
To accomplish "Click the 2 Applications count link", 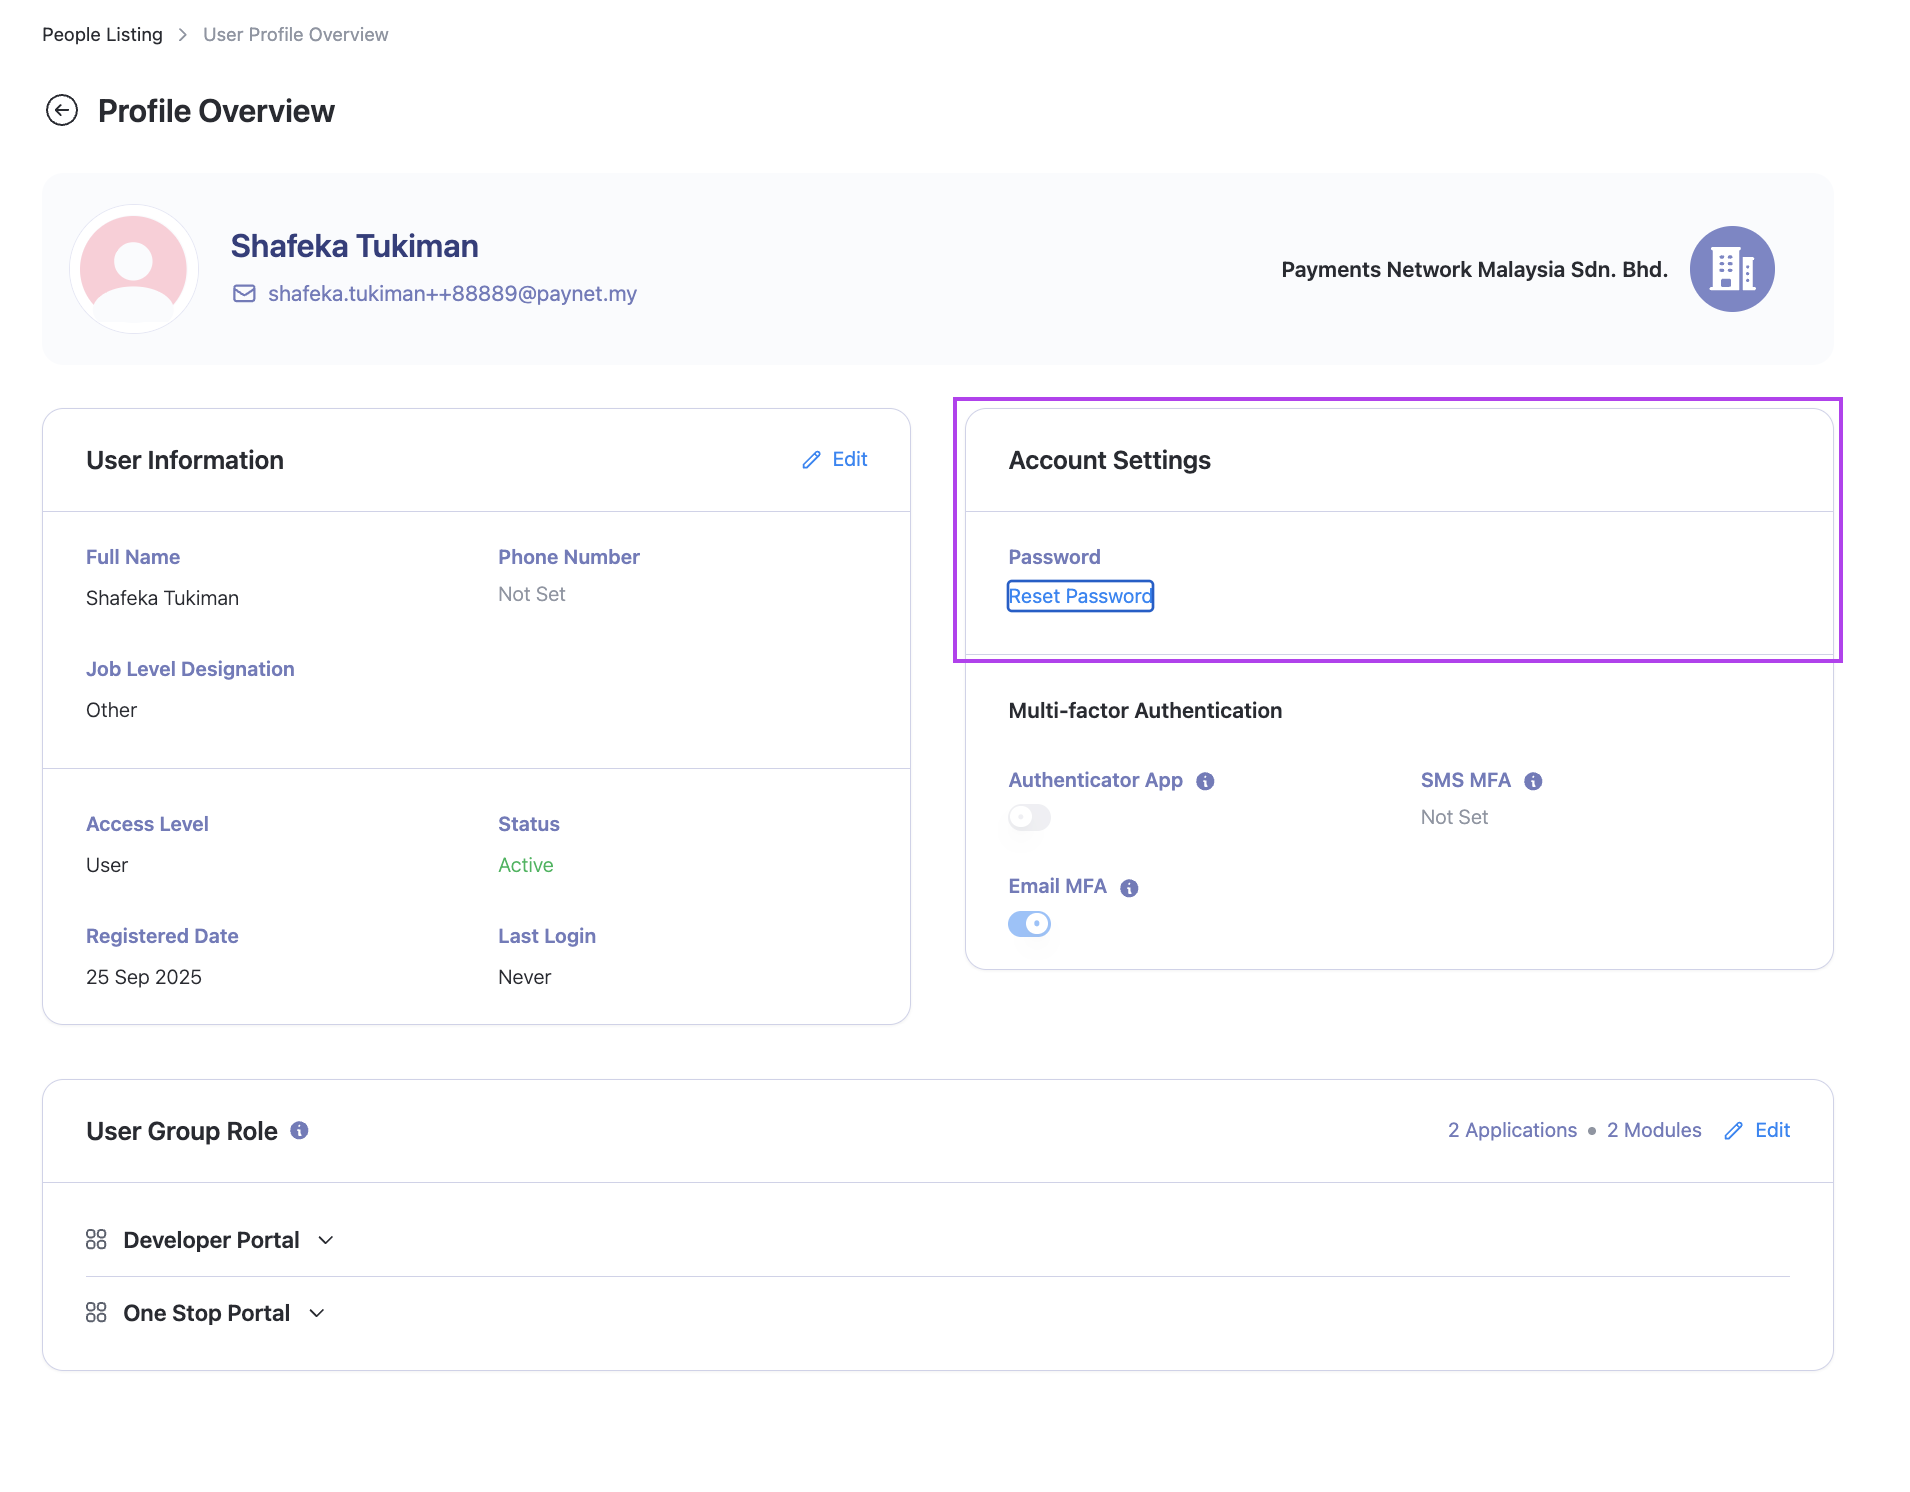I will click(x=1512, y=1130).
